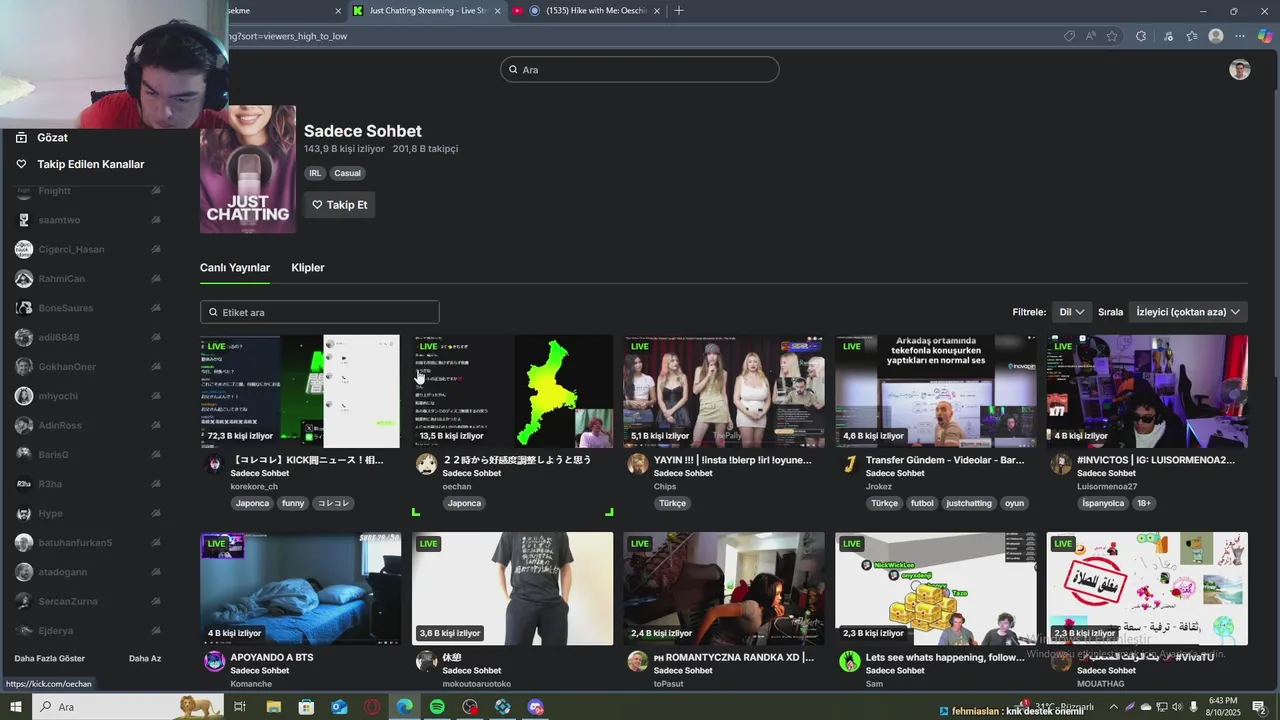Click the top Ara search field
1280x720 pixels.
[640, 70]
